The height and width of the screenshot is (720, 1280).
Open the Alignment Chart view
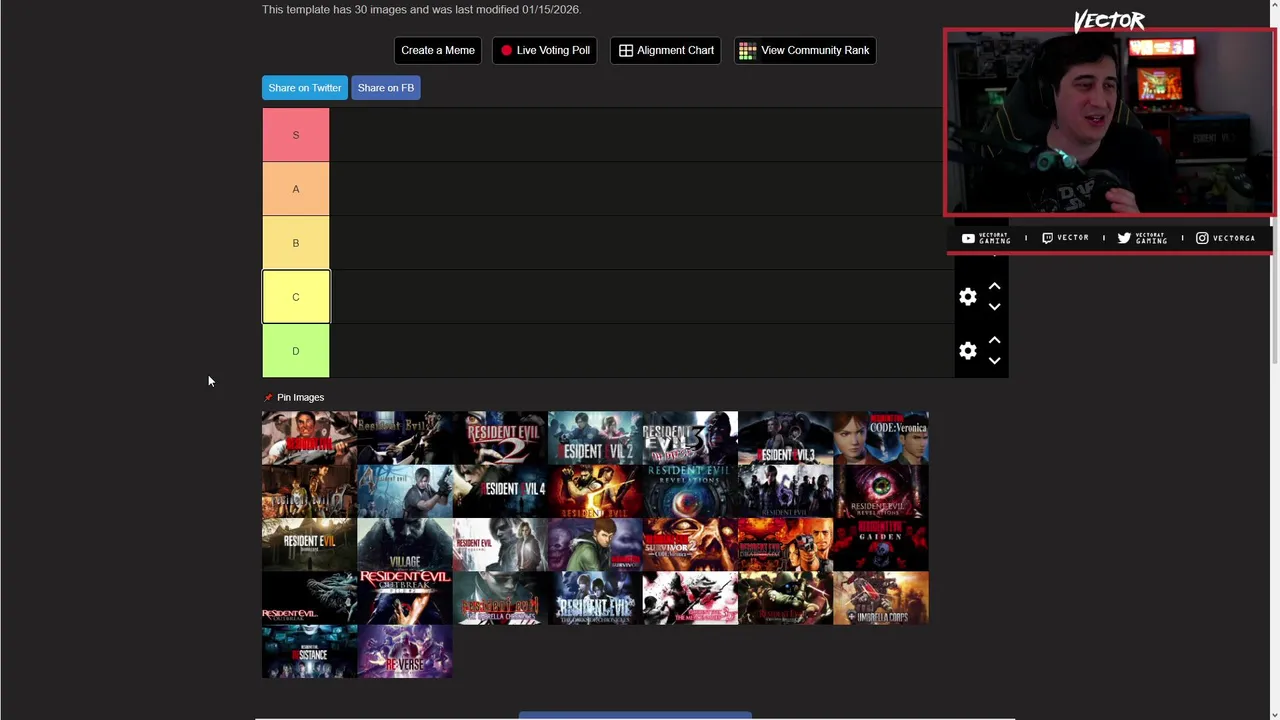click(666, 50)
